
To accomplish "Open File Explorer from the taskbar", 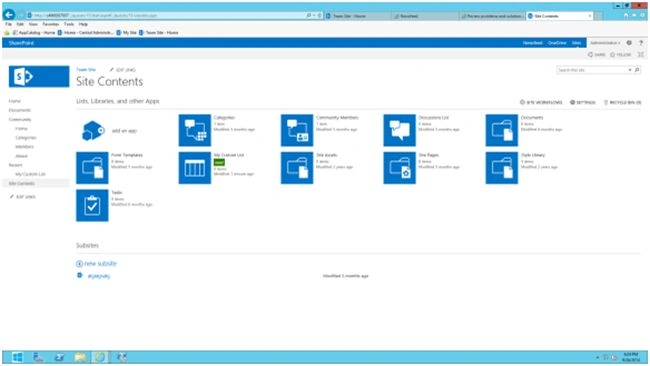I will (80, 357).
